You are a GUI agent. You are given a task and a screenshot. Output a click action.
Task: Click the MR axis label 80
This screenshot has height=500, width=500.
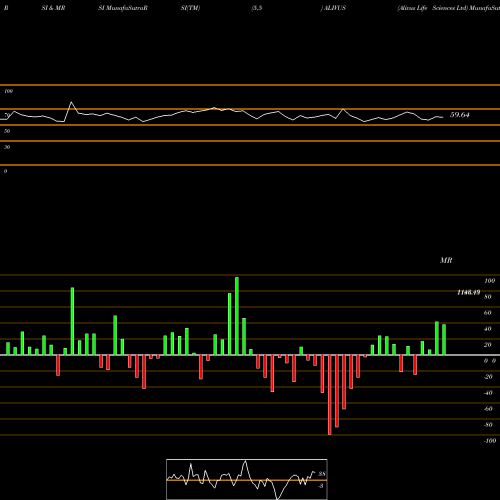coord(488,297)
